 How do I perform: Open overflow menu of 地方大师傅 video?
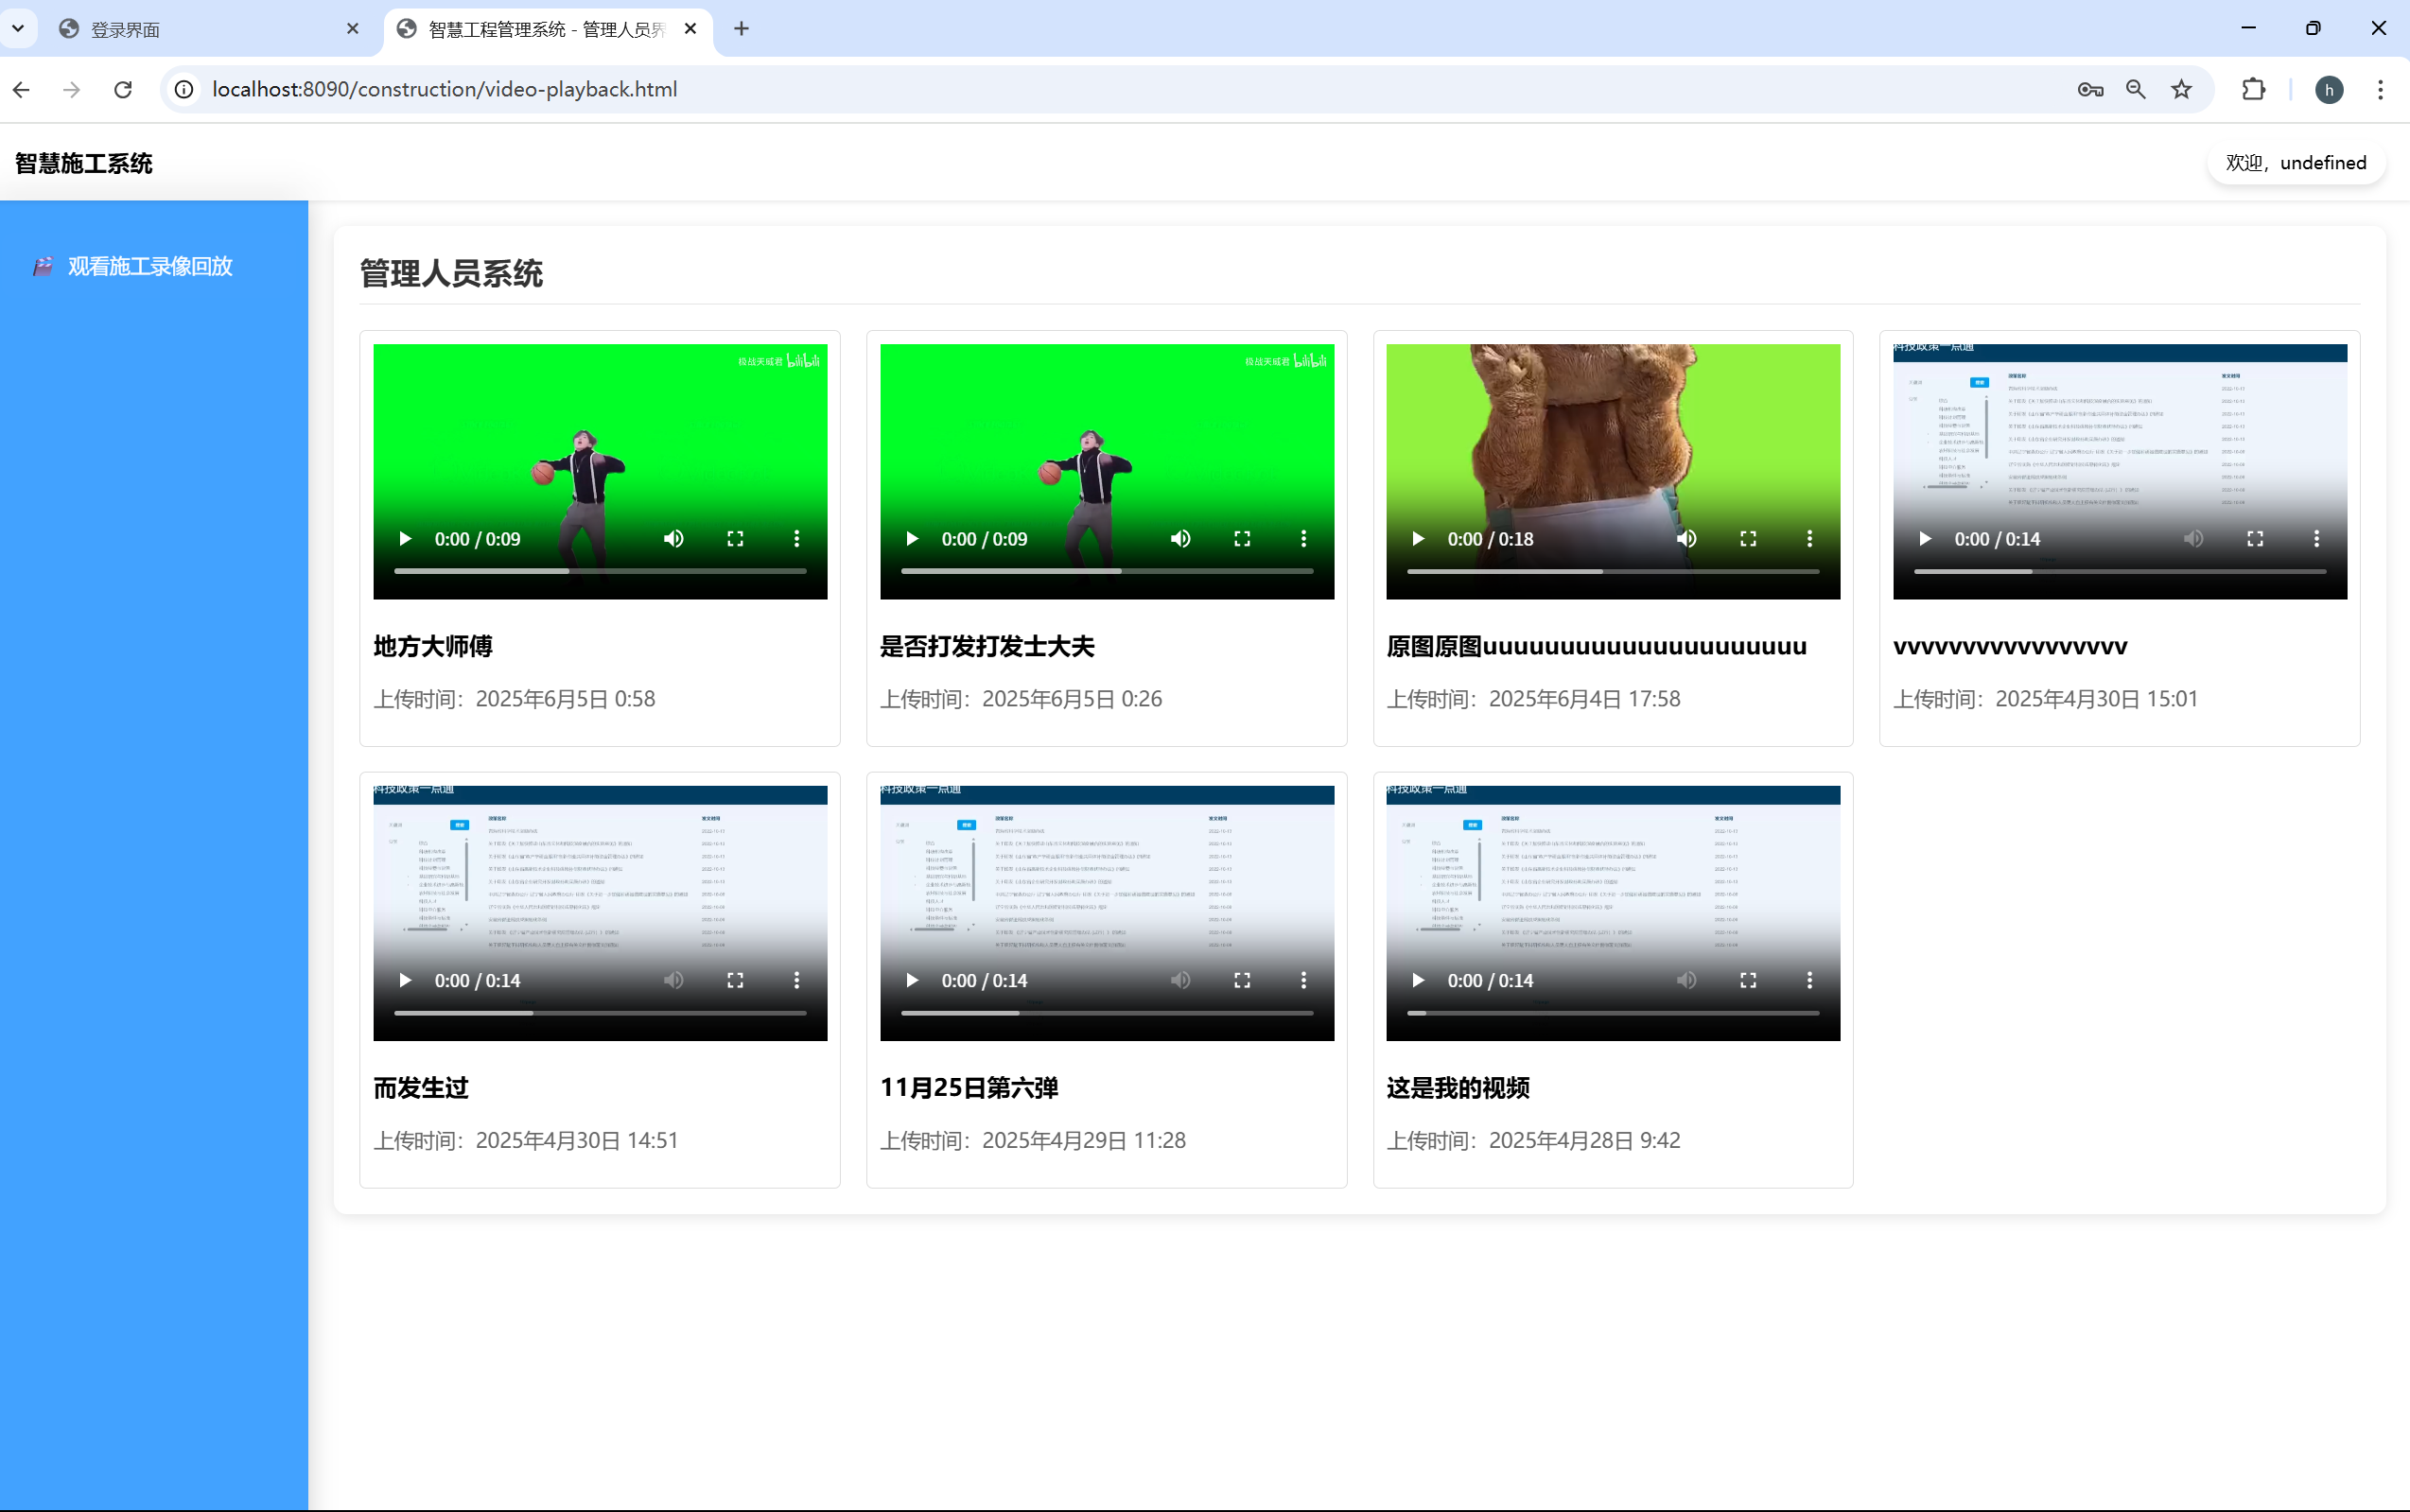coord(796,539)
